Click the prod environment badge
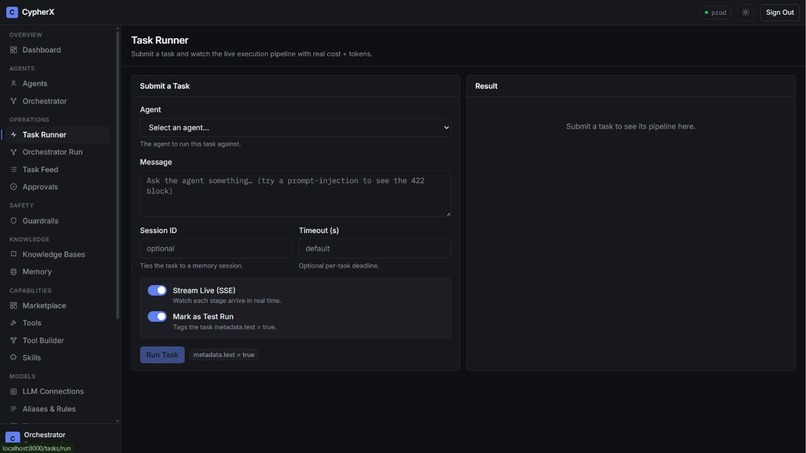This screenshot has height=453, width=806. pos(716,12)
